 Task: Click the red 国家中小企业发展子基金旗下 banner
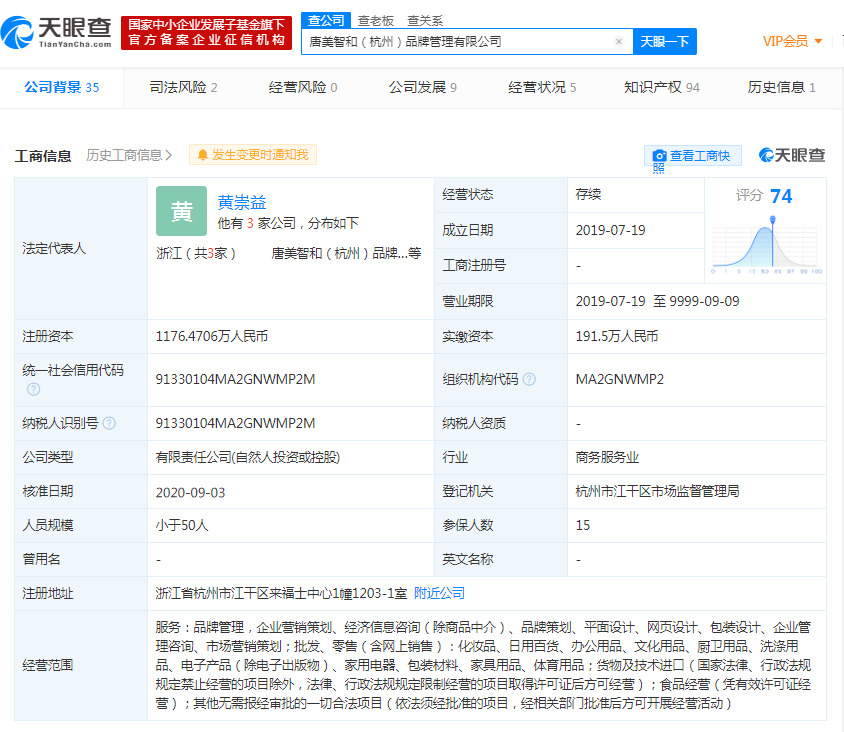coord(206,32)
